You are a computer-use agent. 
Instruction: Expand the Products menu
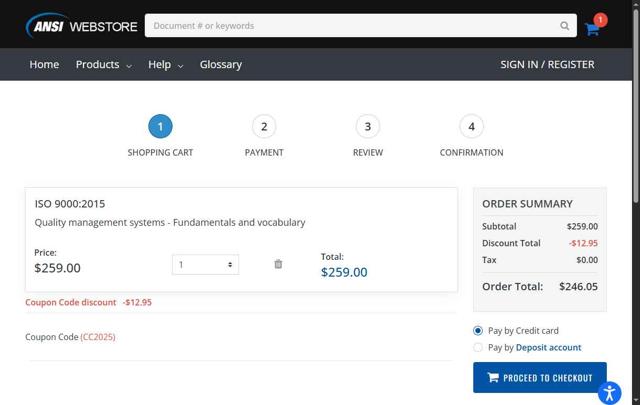104,65
